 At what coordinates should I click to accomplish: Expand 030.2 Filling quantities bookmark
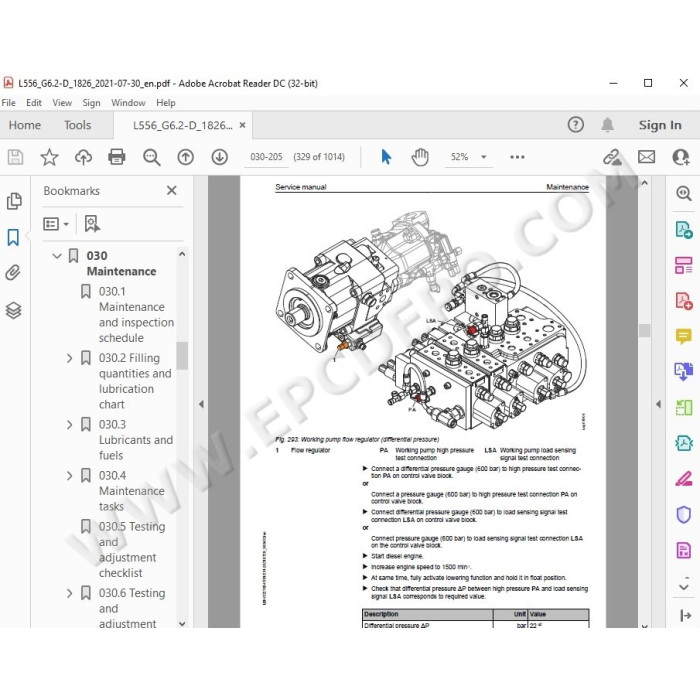(x=69, y=358)
